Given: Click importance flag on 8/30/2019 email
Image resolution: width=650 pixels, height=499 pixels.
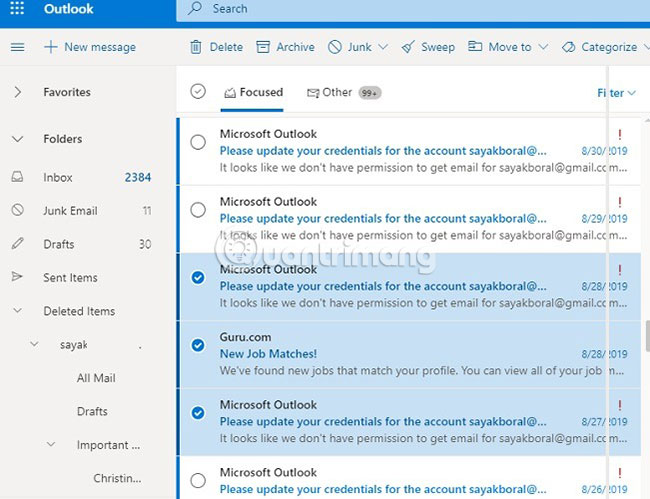Looking at the screenshot, I should point(620,134).
